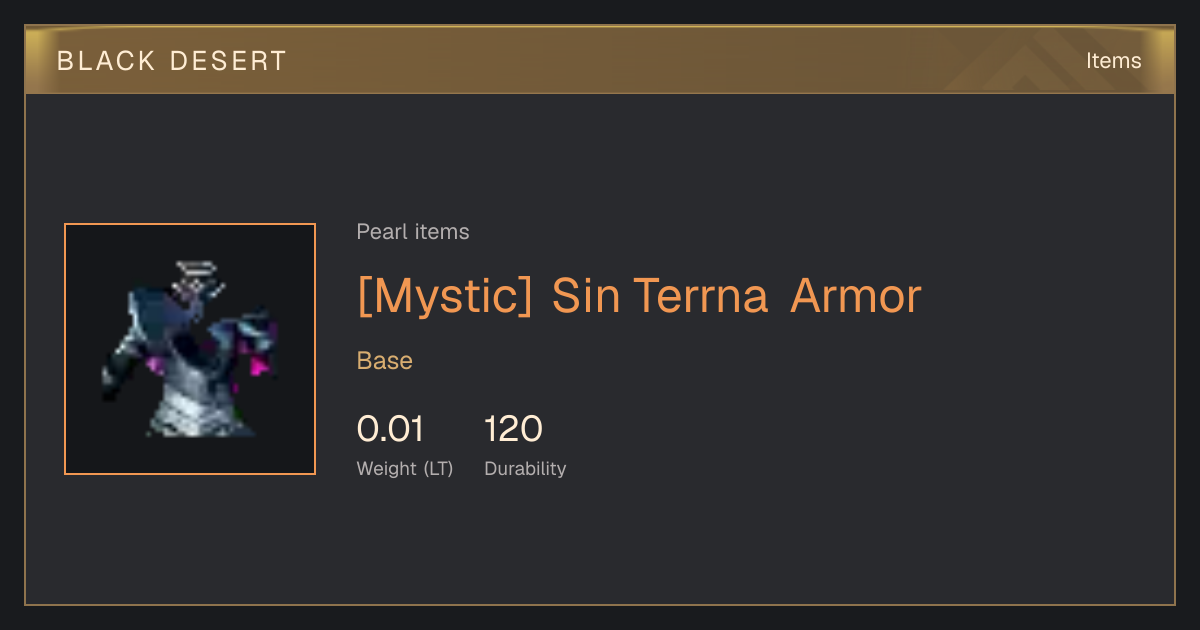Click the halo on top of the armor icon
1200x630 pixels.
point(197,268)
